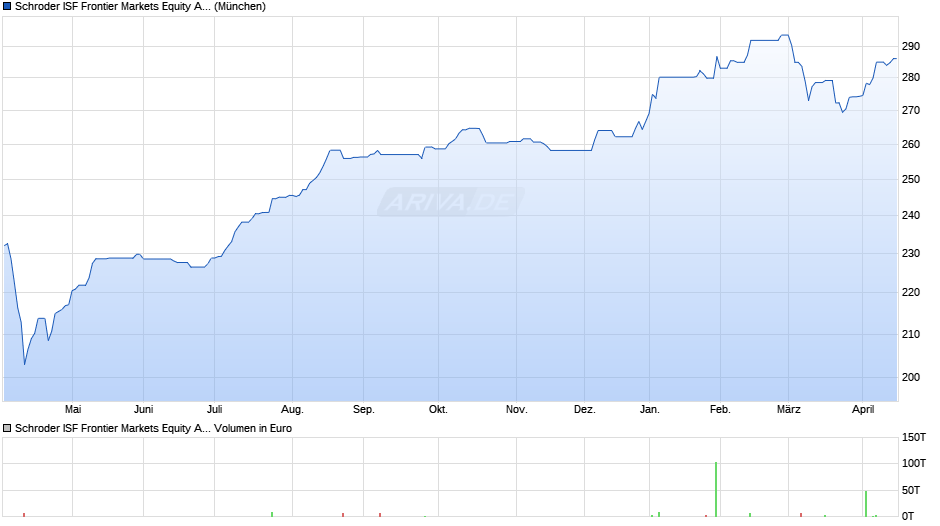
Task: Click the 270 price axis label
Action: (911, 110)
